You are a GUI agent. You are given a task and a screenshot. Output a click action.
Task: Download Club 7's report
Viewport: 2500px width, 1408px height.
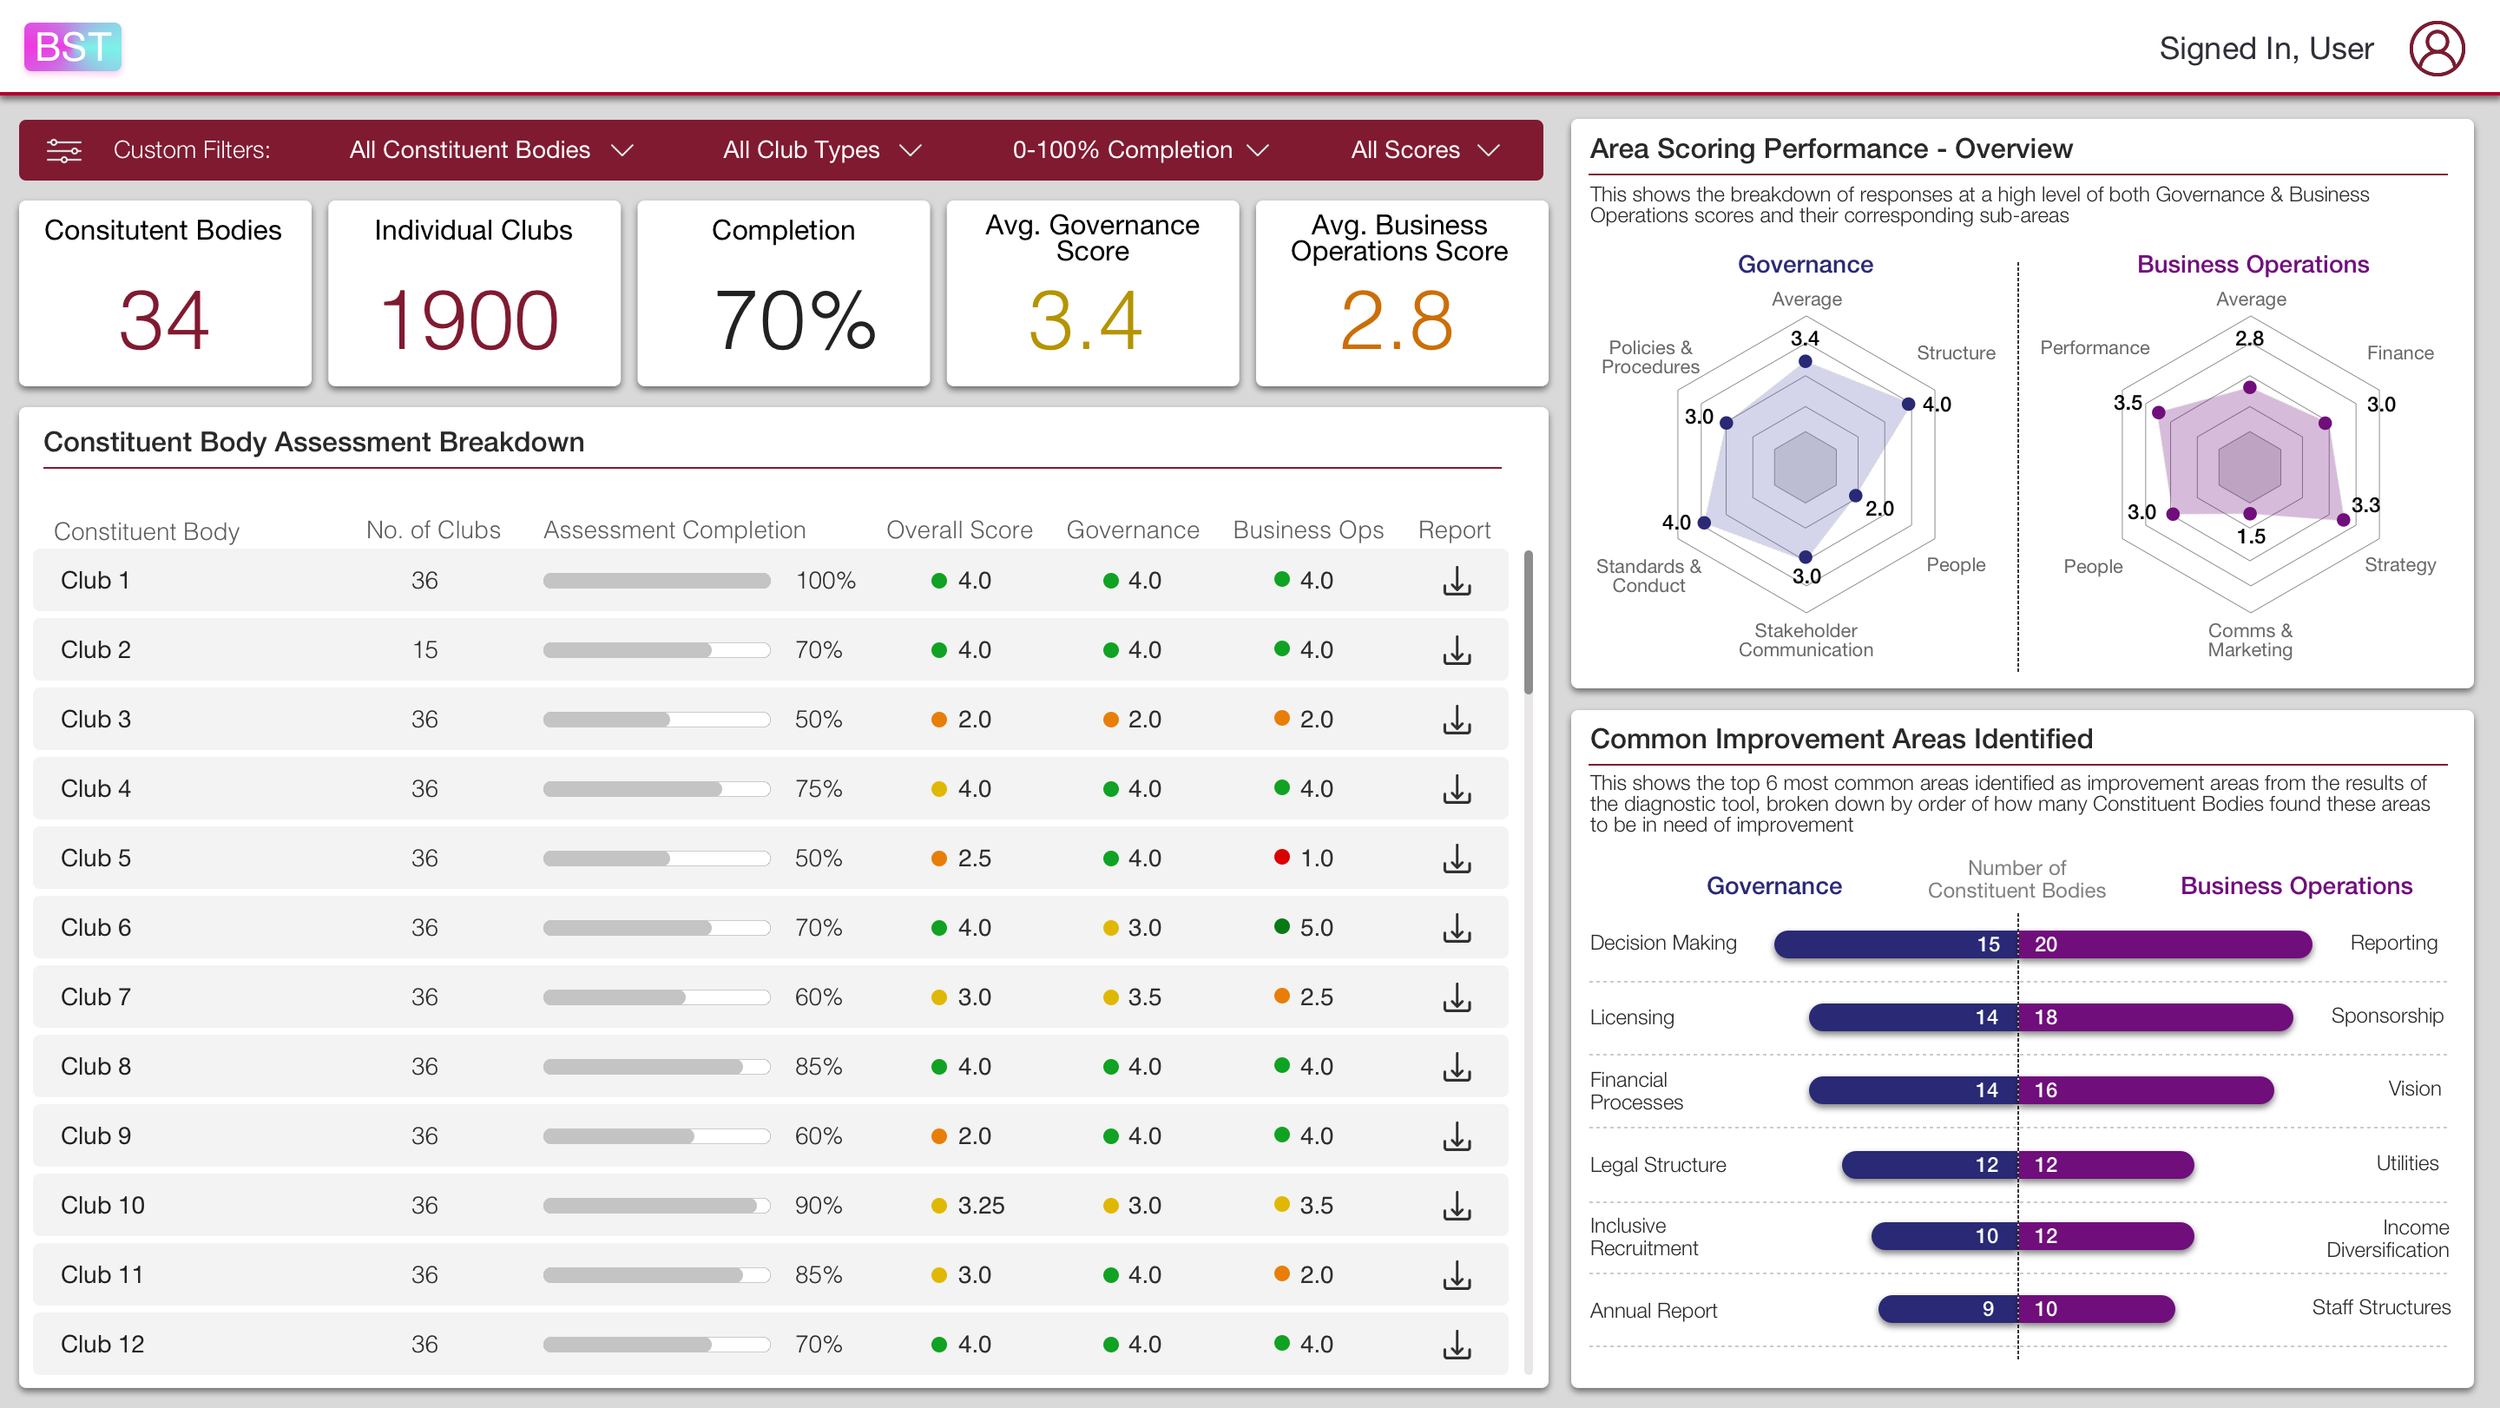pos(1458,997)
